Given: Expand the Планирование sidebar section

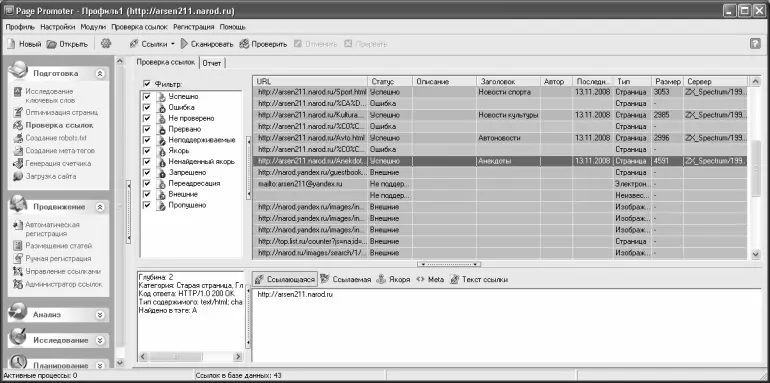Looking at the screenshot, I should click(100, 365).
